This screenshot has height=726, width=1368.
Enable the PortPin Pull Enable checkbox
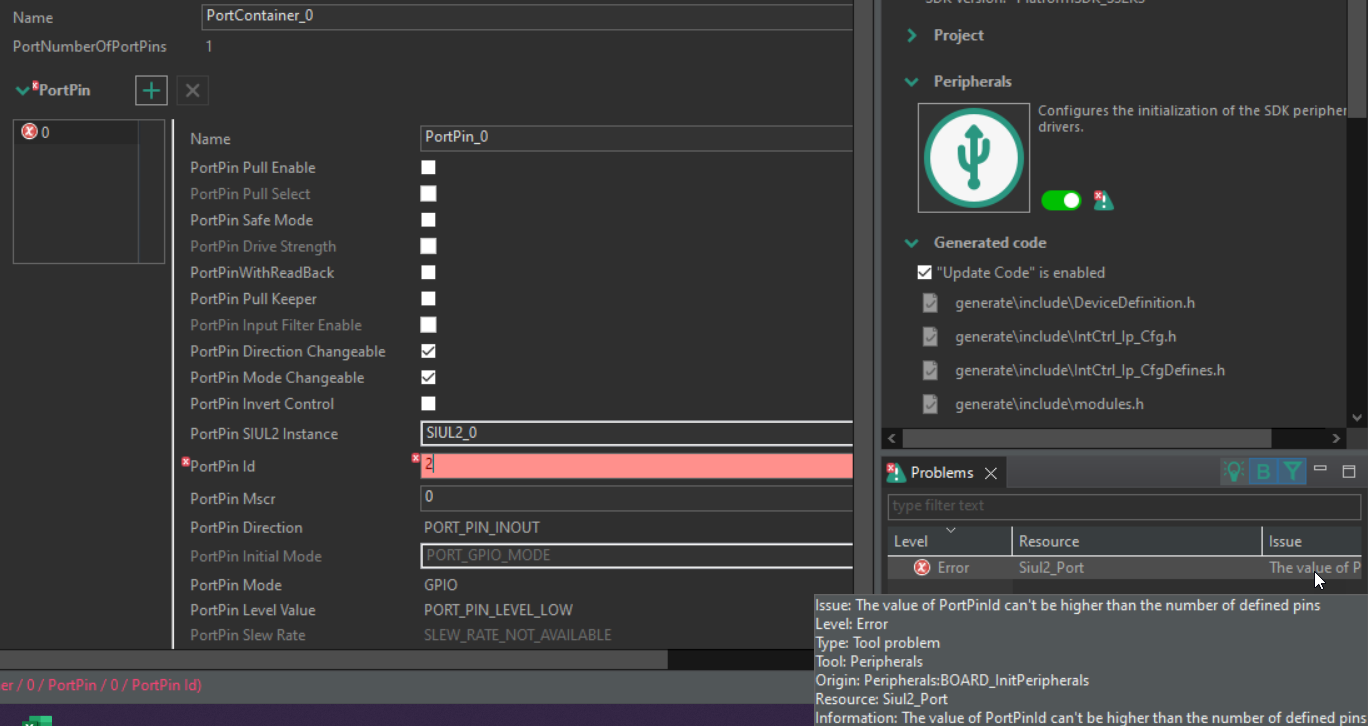[428, 168]
